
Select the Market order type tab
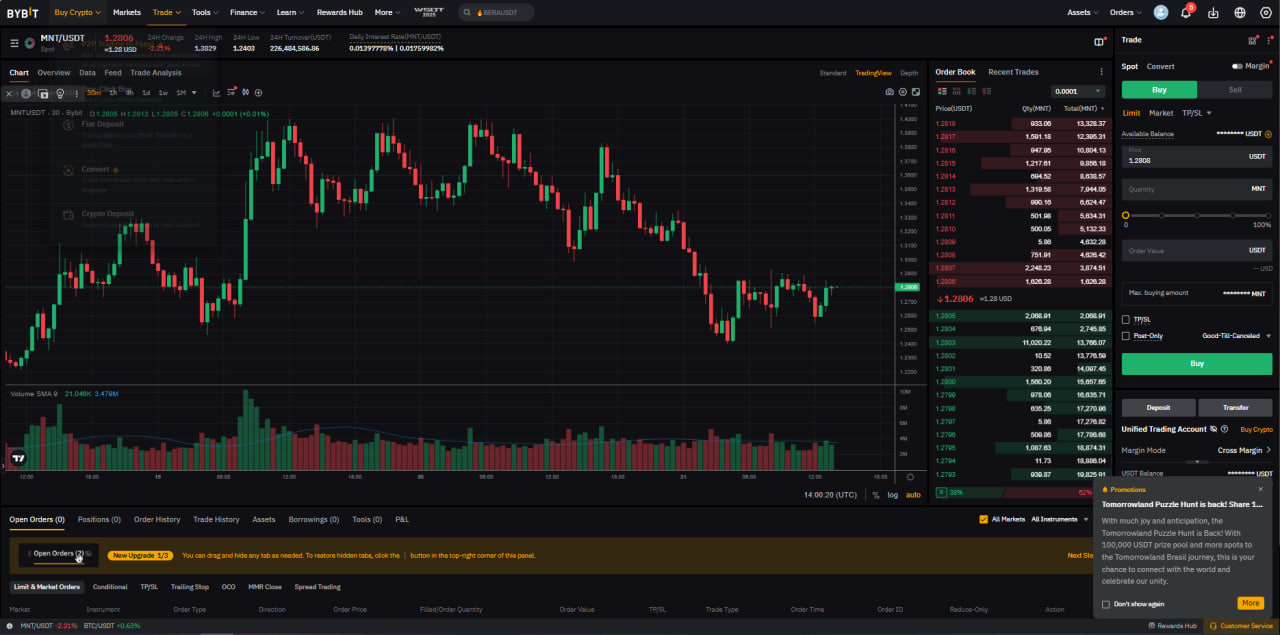point(1161,113)
